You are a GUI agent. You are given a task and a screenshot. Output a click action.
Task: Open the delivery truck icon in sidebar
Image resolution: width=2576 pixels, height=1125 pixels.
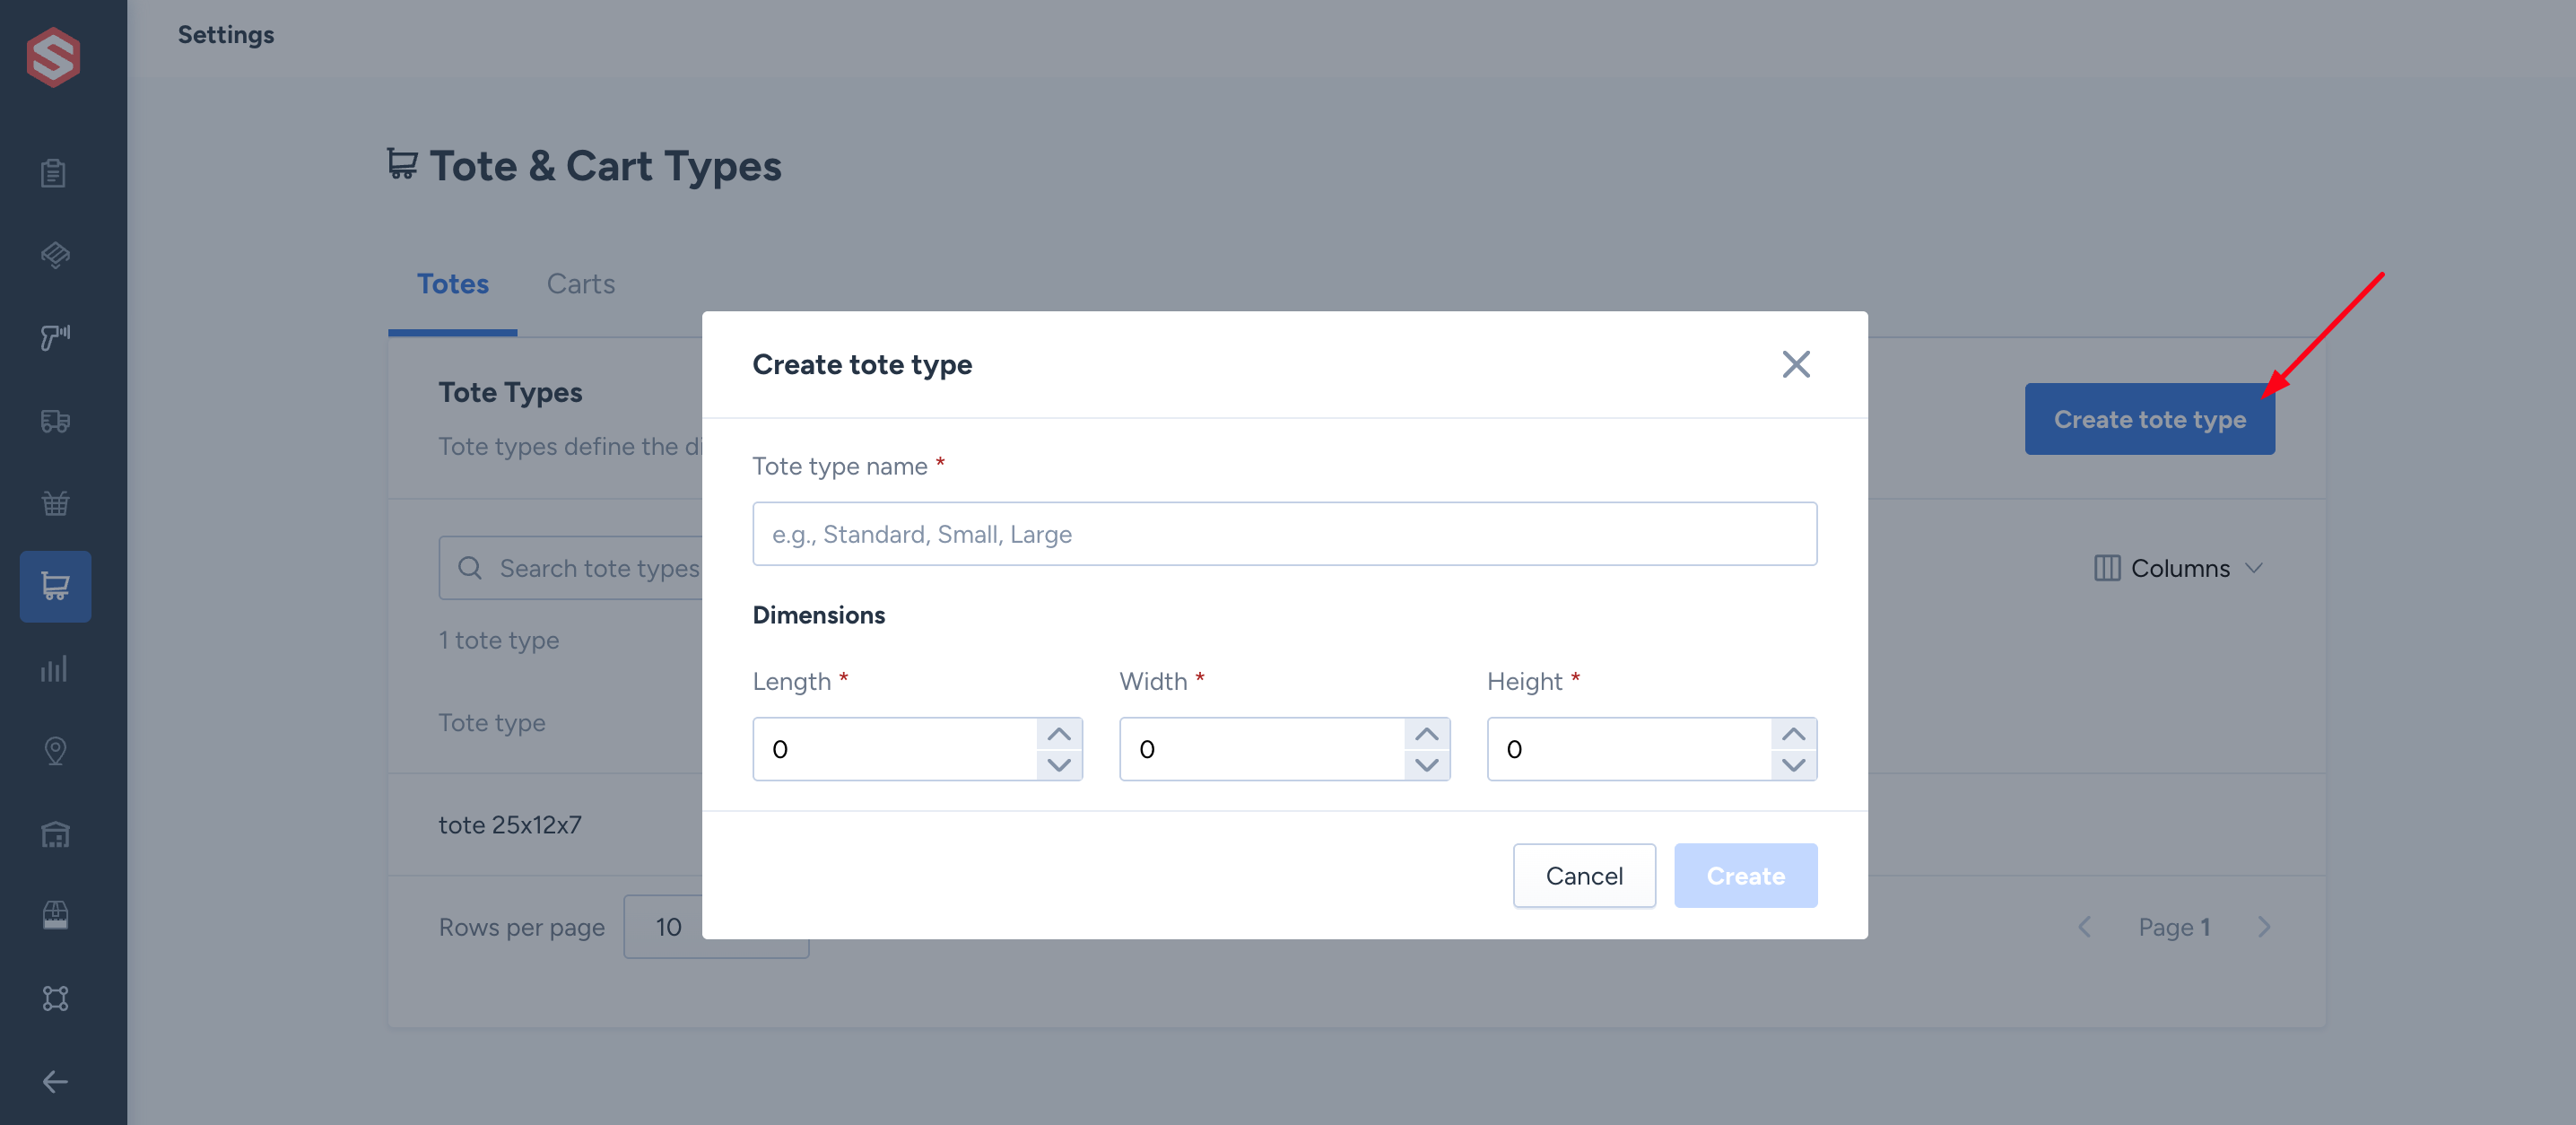(x=55, y=421)
